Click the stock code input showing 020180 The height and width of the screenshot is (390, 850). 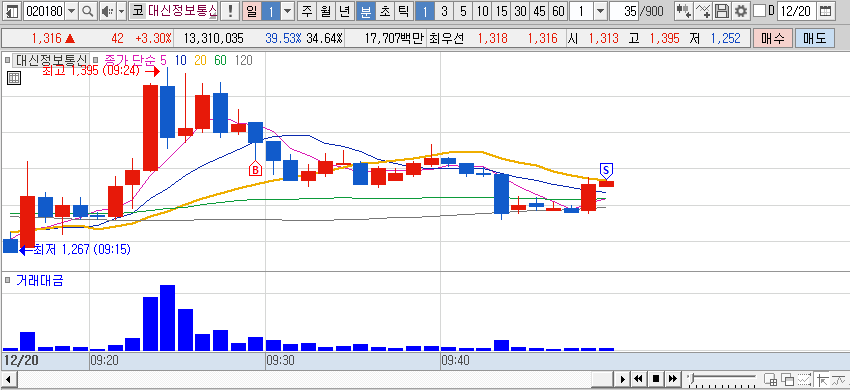click(x=44, y=10)
